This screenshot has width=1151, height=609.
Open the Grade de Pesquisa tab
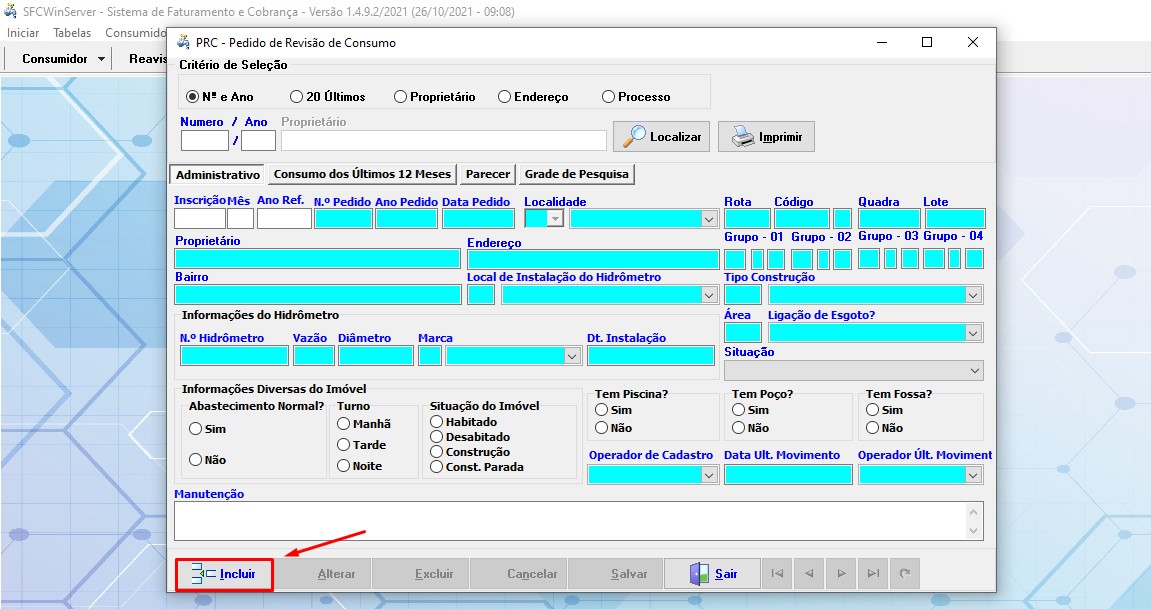pyautogui.click(x=577, y=174)
